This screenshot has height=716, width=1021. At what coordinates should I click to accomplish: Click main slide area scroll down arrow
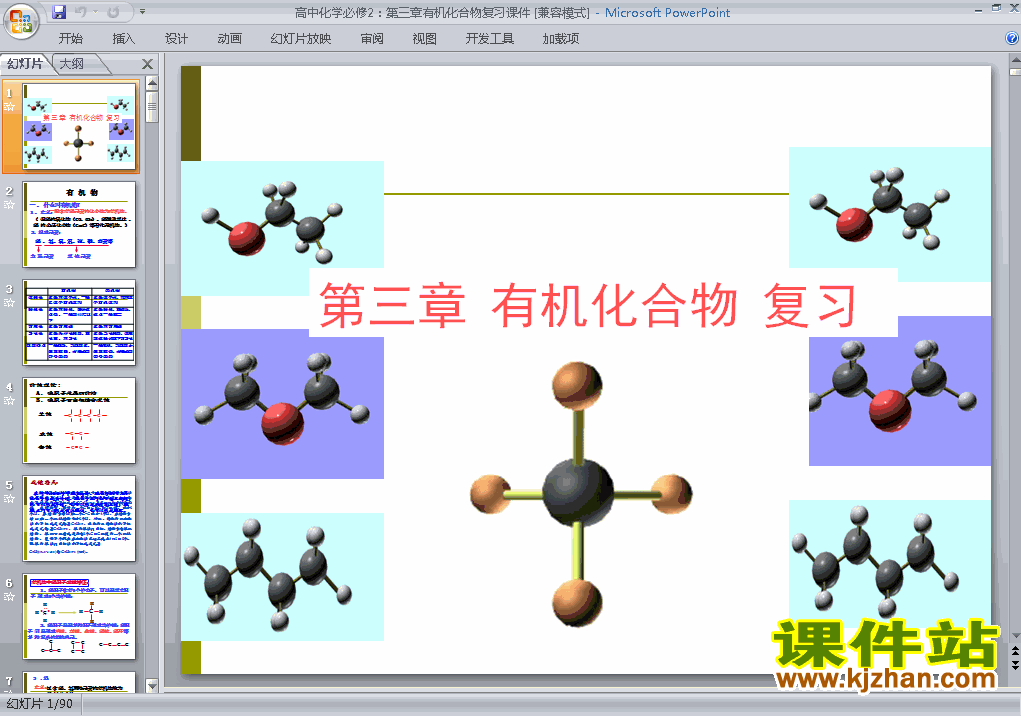[1015, 635]
